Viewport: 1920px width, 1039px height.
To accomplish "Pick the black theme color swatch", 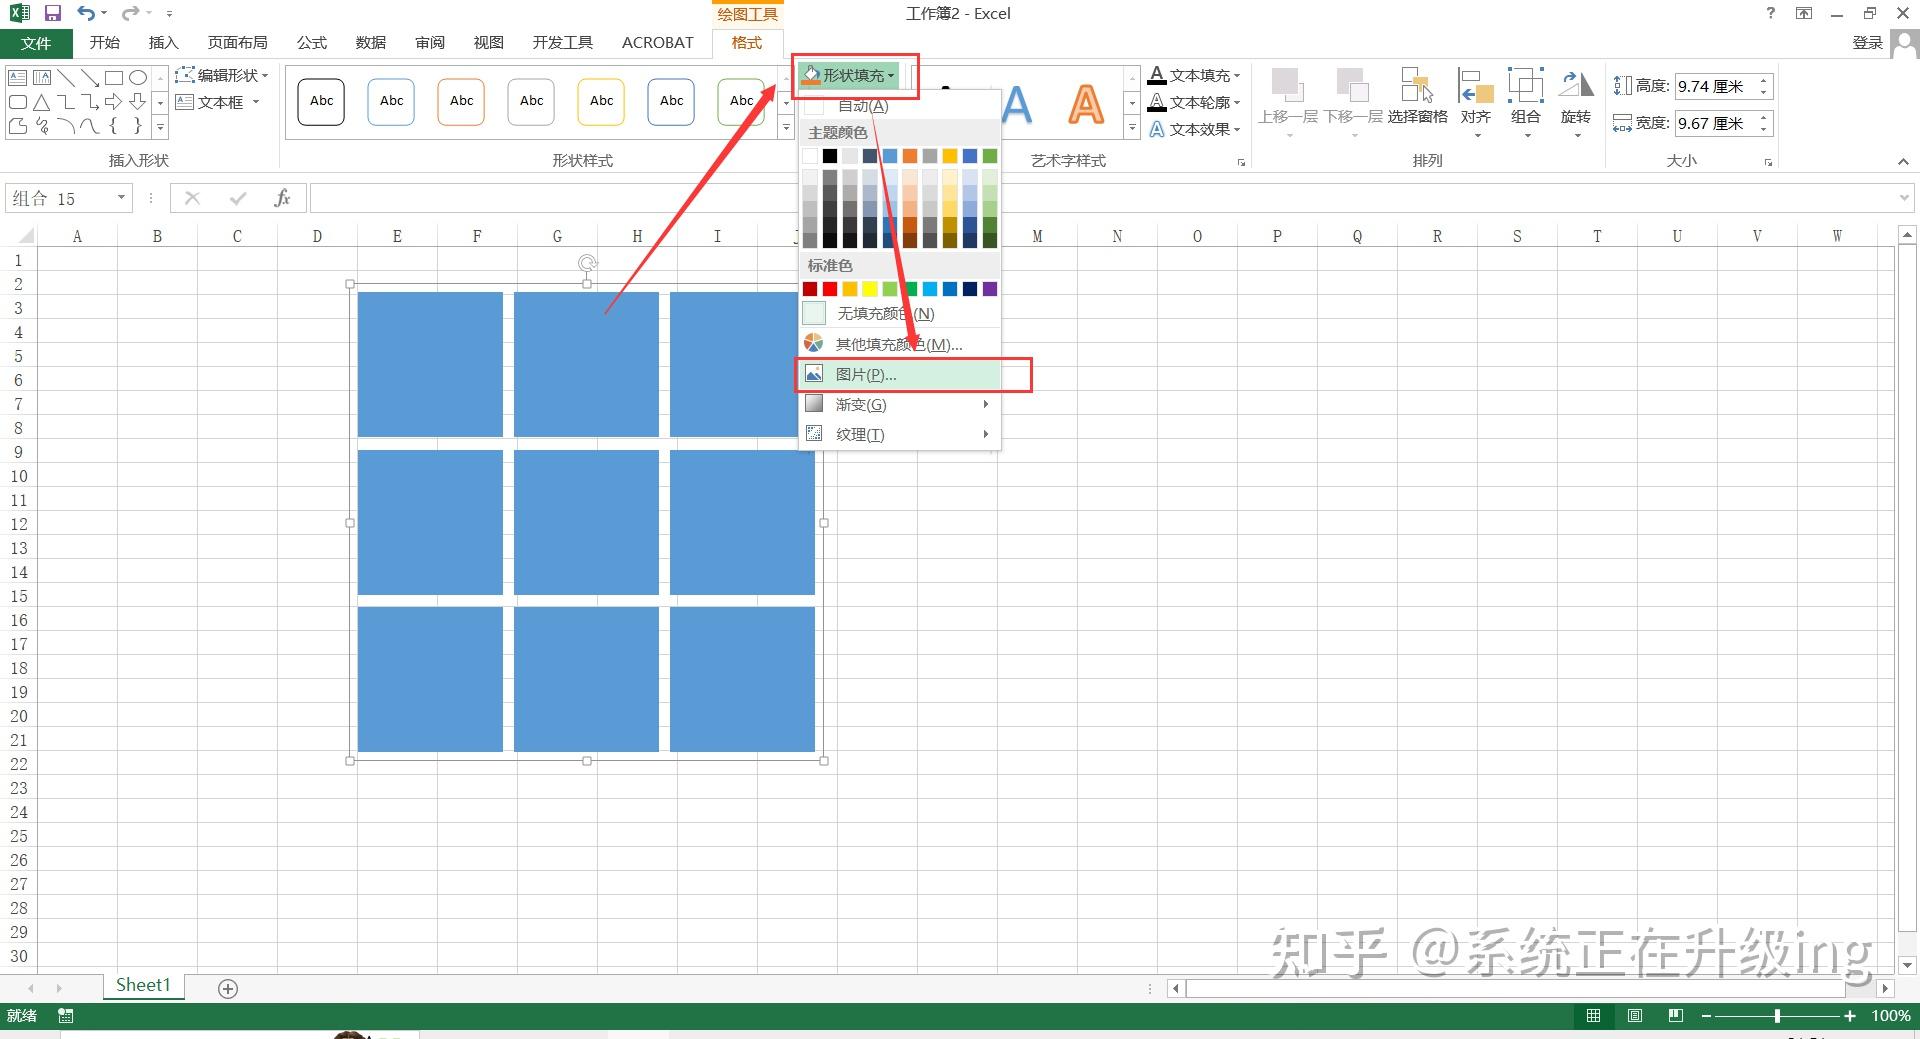I will point(830,156).
